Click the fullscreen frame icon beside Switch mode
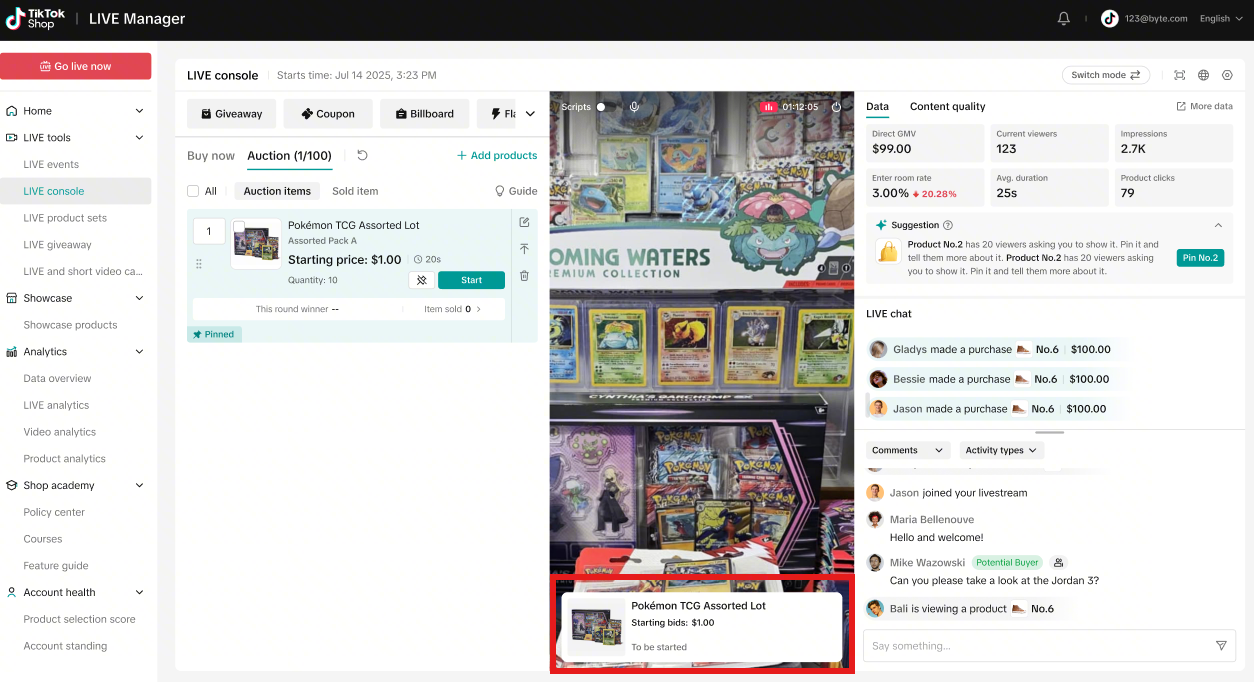Viewport: 1254px width, 682px height. pyautogui.click(x=1180, y=75)
